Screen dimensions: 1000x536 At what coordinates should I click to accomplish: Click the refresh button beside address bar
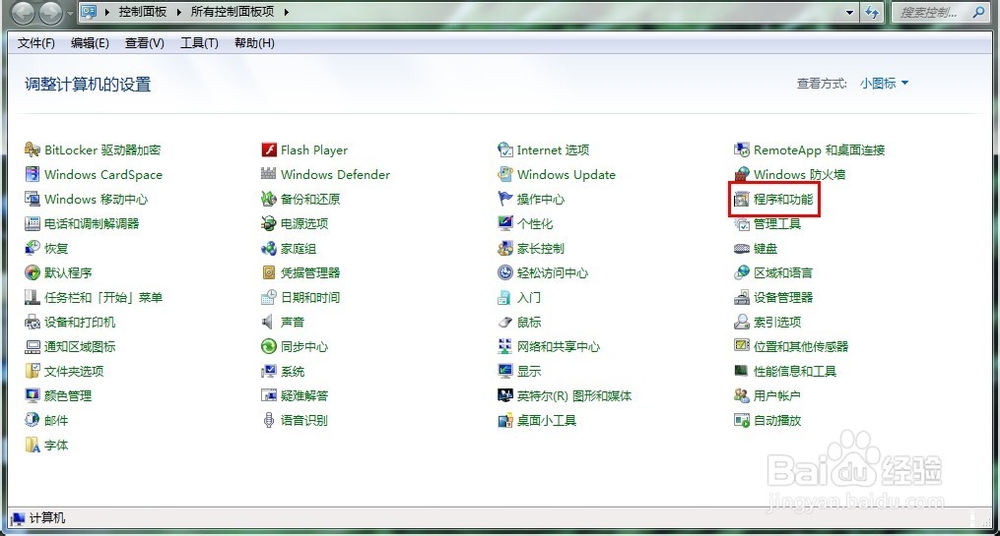point(872,12)
